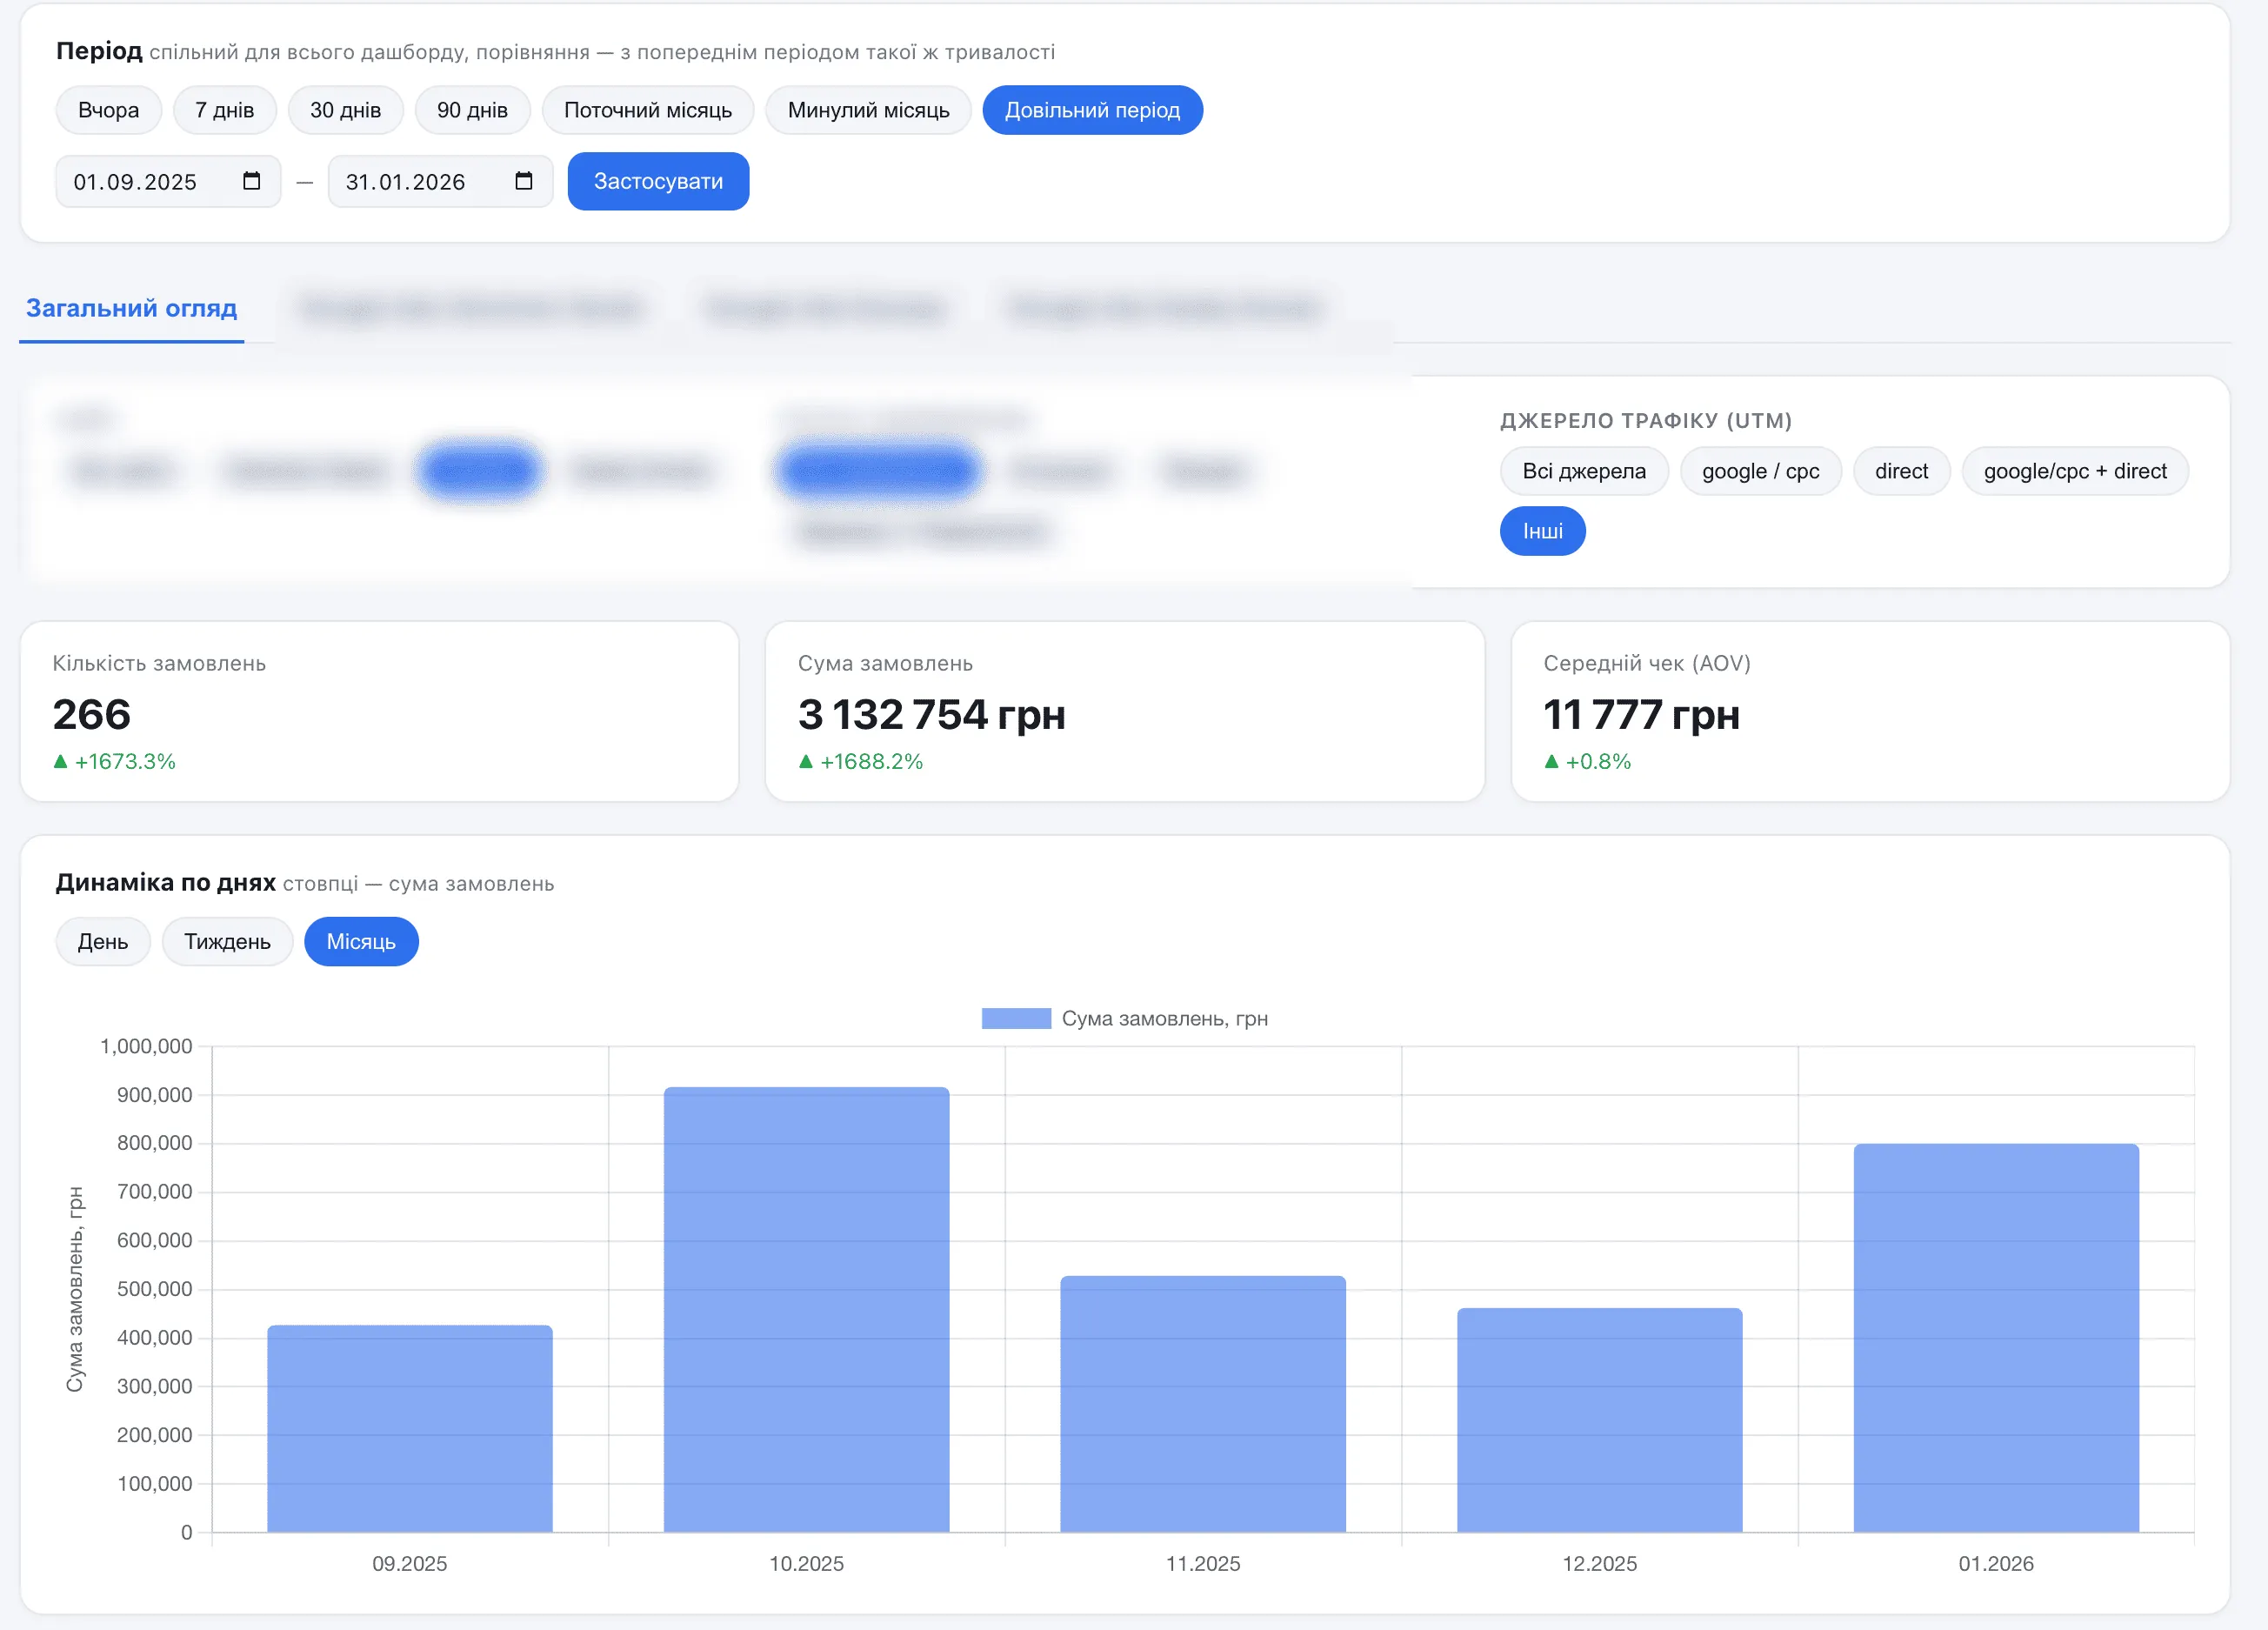Open the start date calendar picker icon

click(251, 181)
